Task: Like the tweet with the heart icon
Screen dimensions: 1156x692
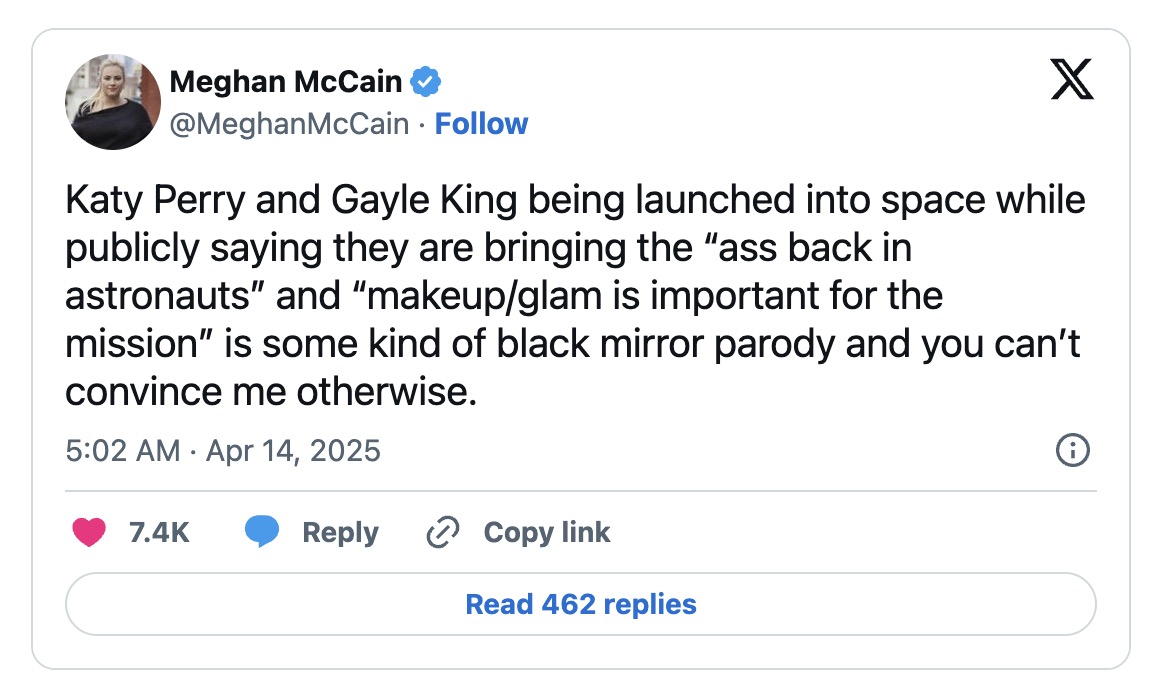Action: pos(89,532)
